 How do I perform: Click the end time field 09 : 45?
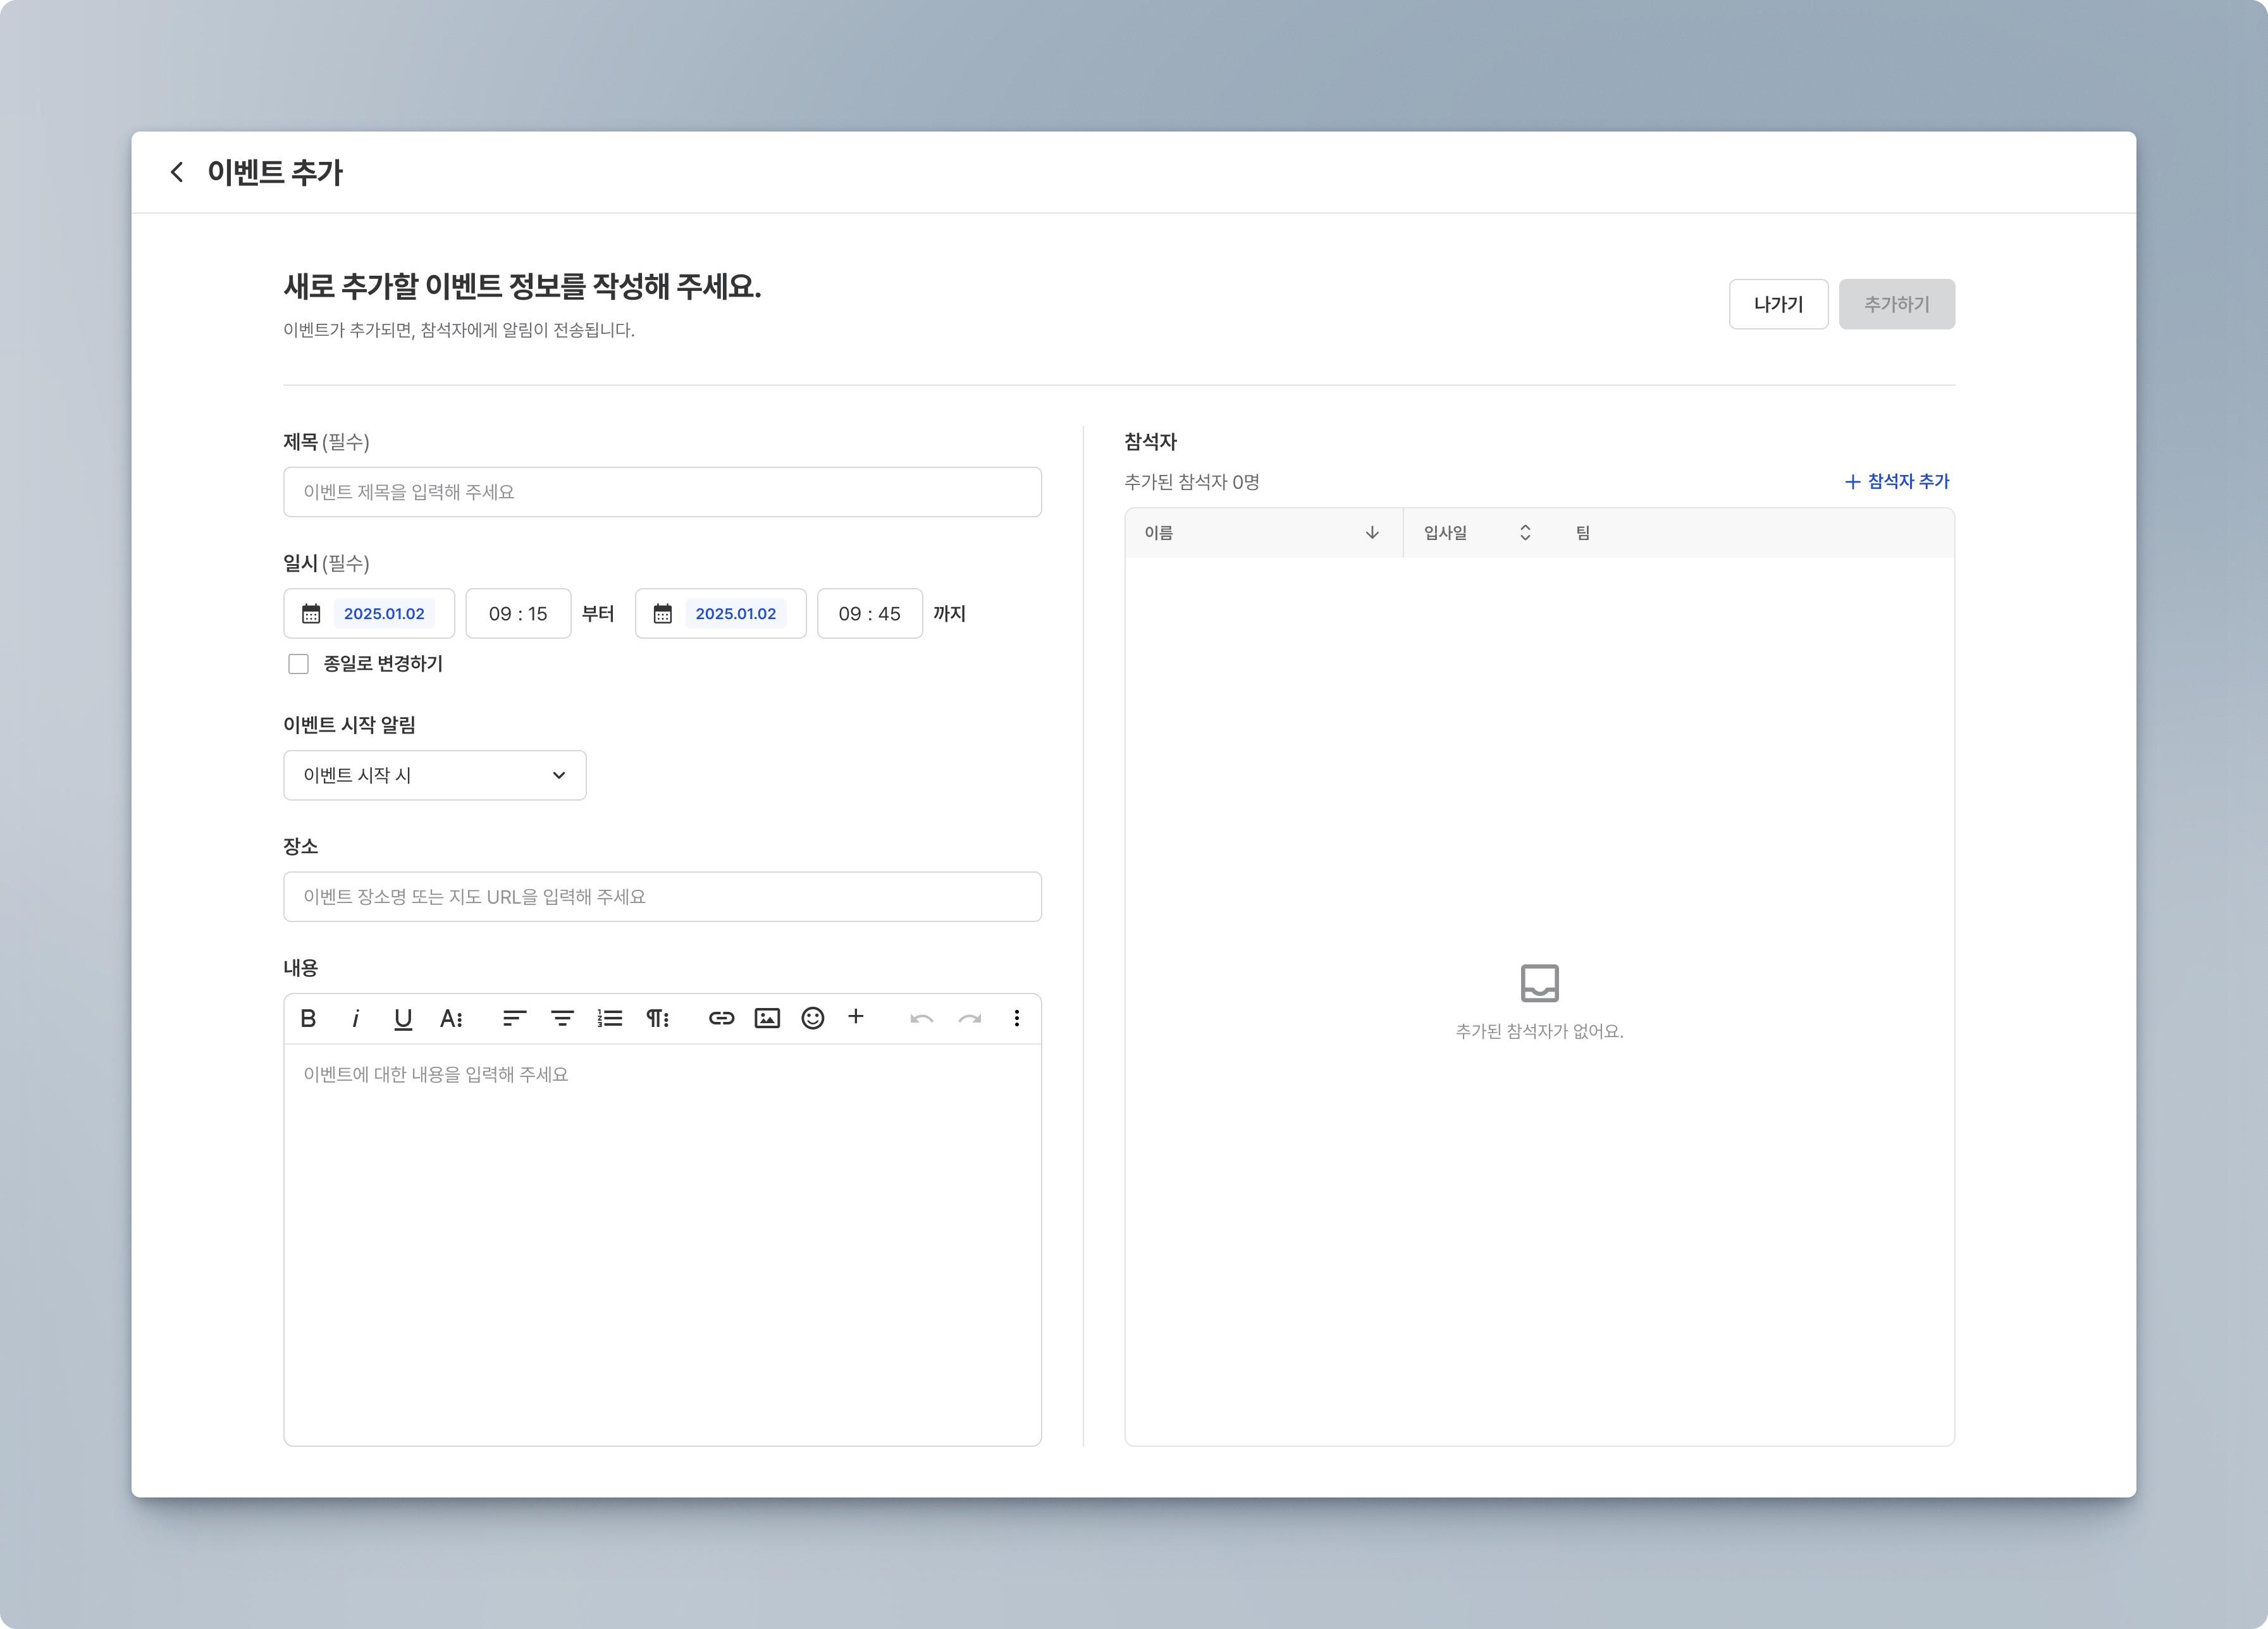[x=869, y=614]
